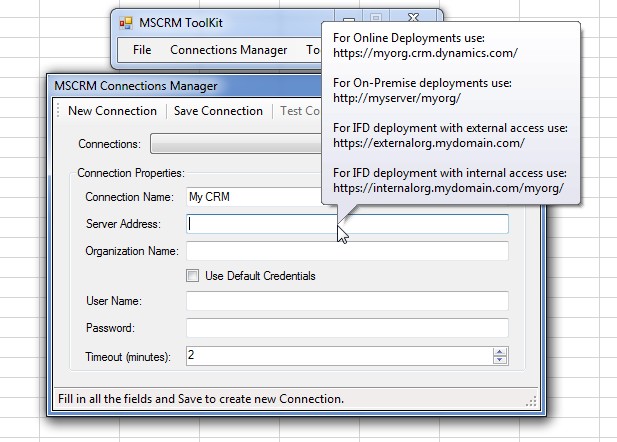Click the partially hidden Test Connection button
617x442 pixels.
tap(299, 111)
